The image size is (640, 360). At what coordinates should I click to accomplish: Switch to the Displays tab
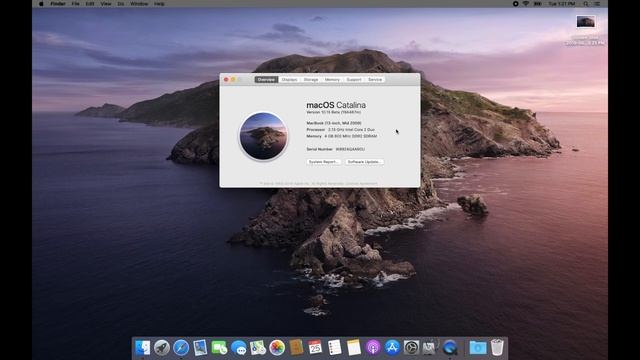(289, 80)
